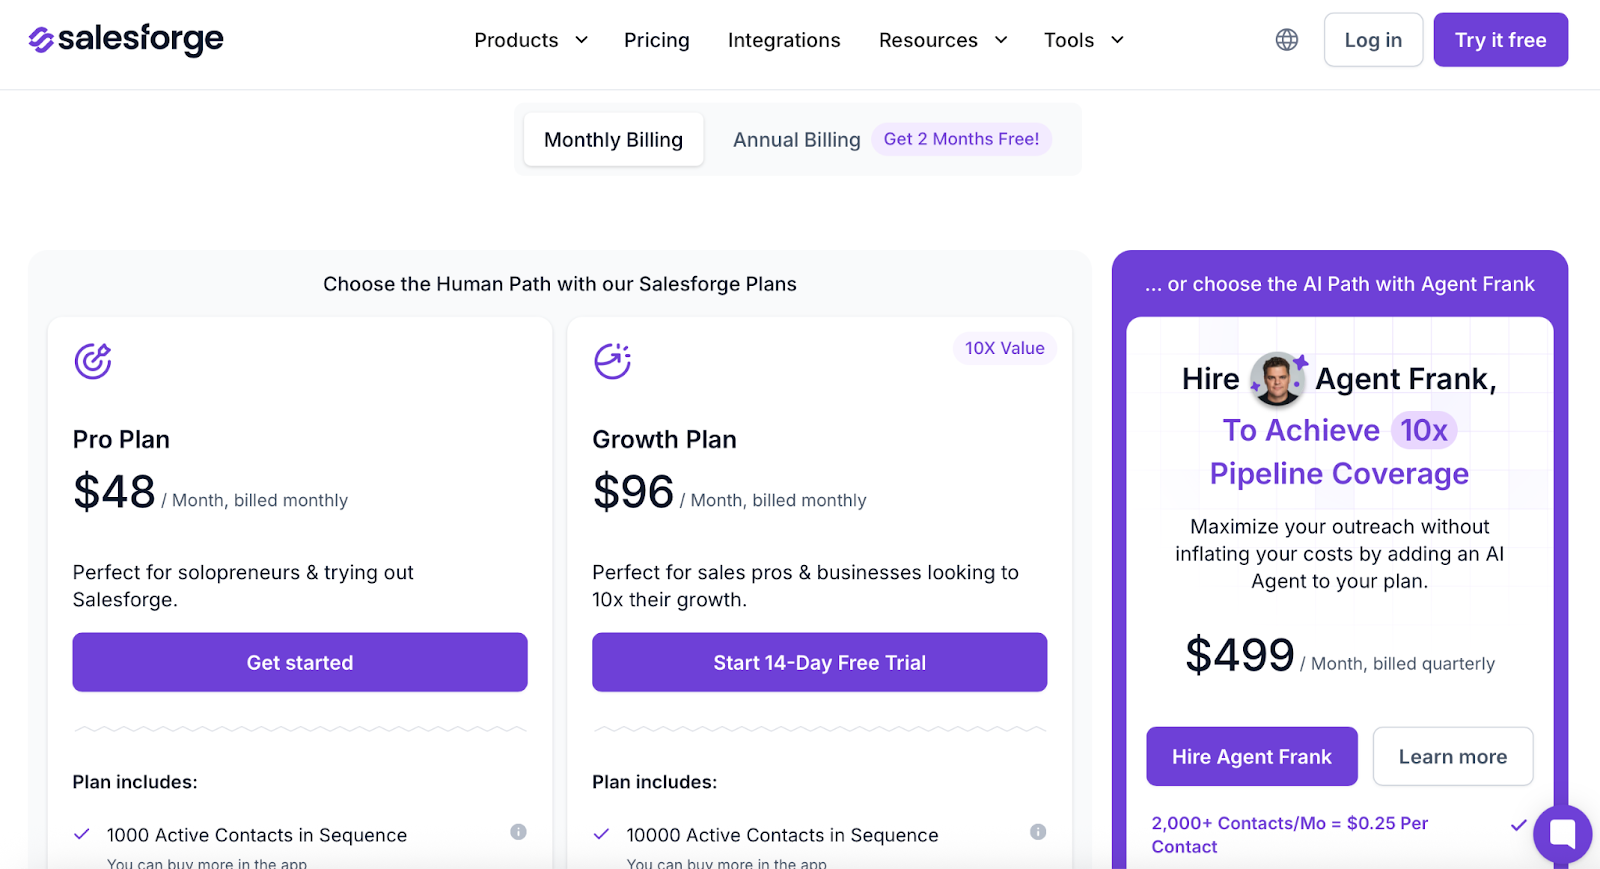Click the Get 2 Months Free badge
This screenshot has width=1600, height=869.
(x=961, y=139)
